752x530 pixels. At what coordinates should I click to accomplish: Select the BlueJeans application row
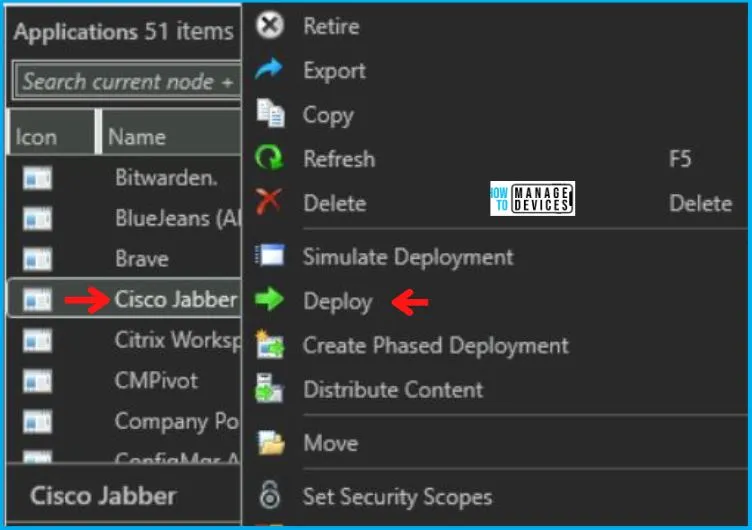coord(124,219)
